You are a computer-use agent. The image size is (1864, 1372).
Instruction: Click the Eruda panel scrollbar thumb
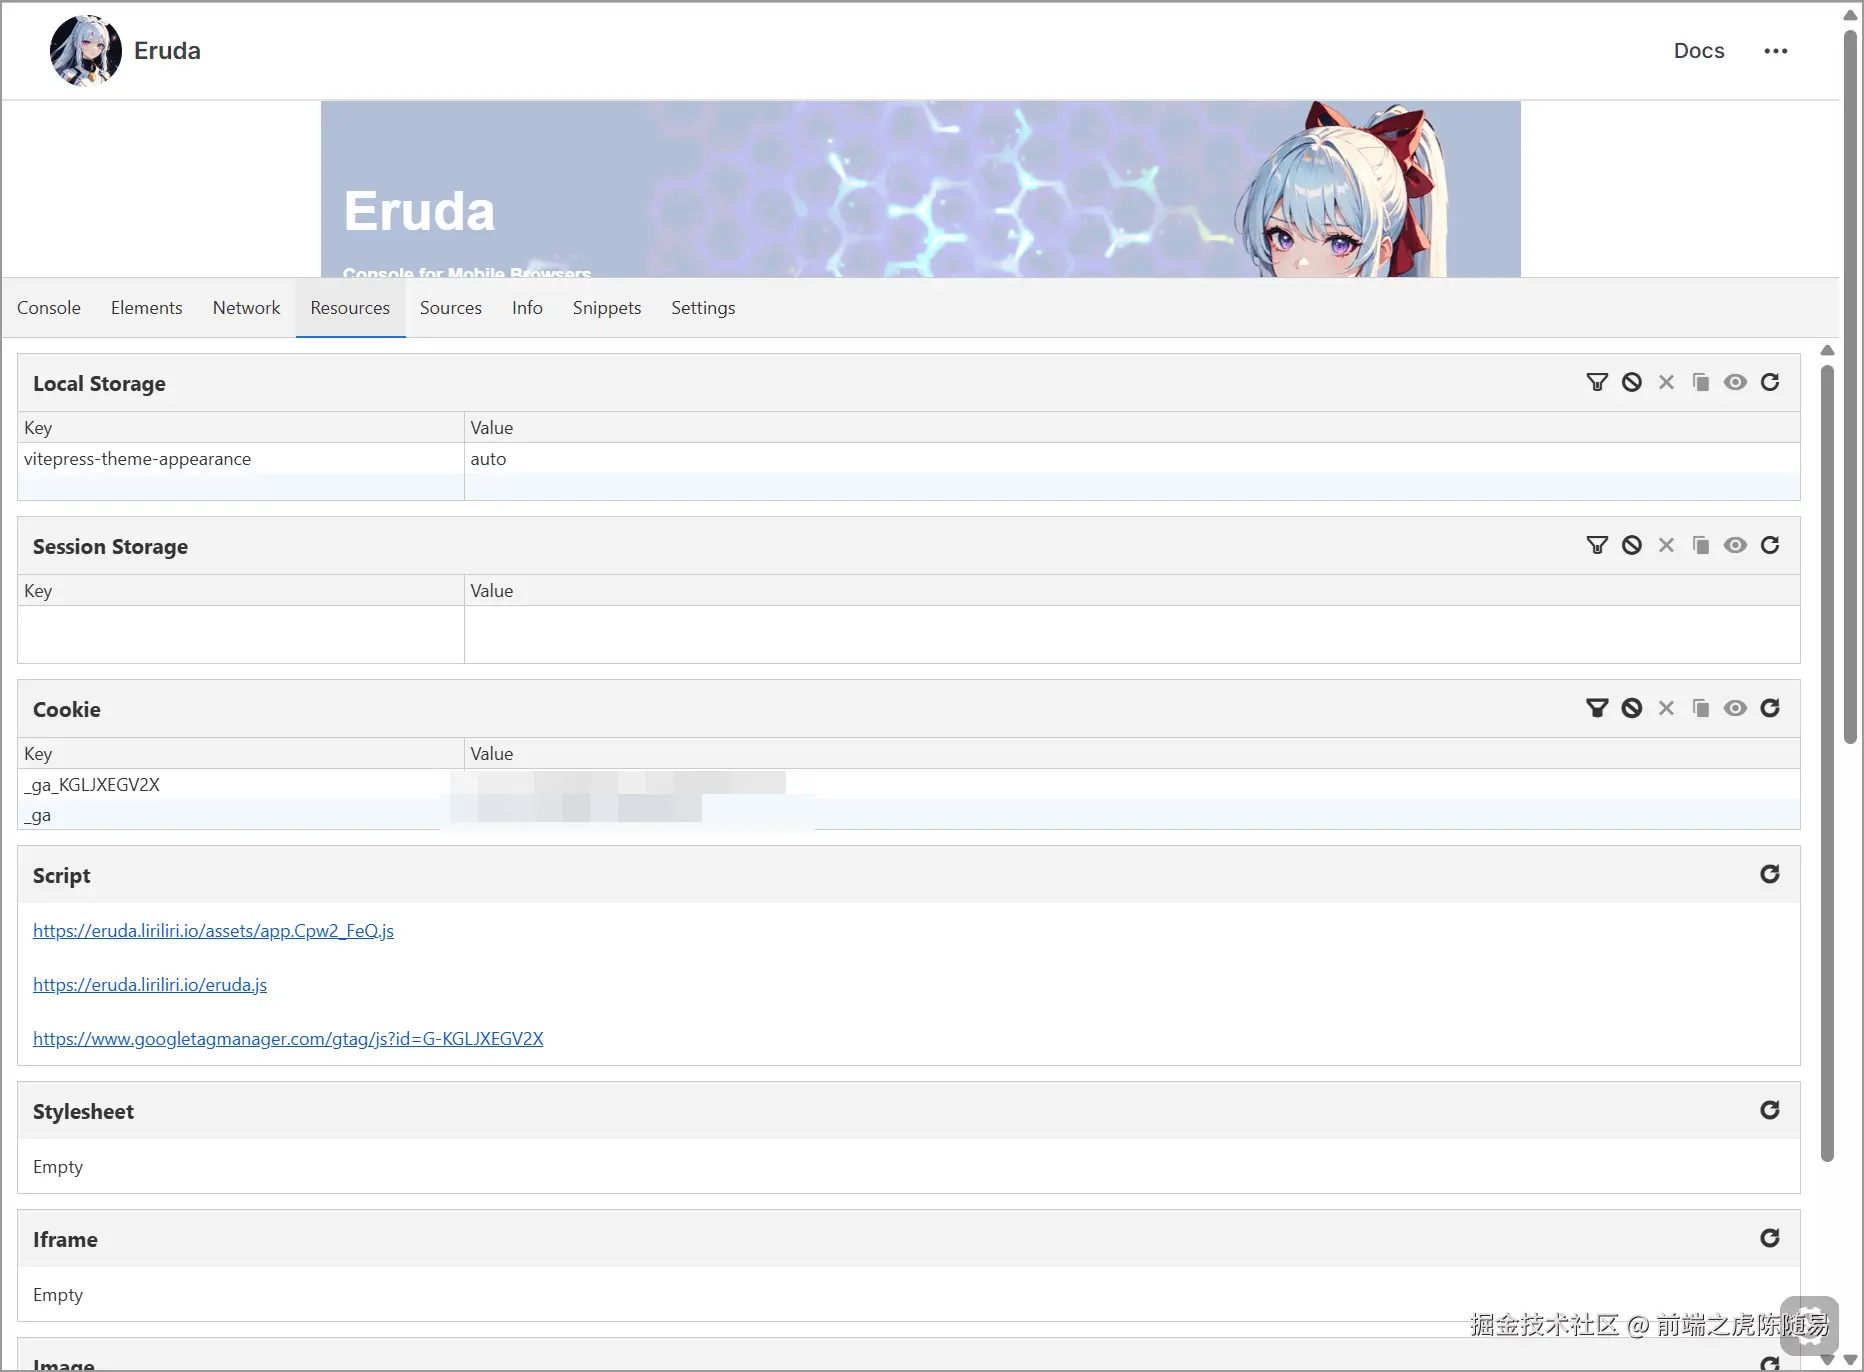coord(1827,762)
